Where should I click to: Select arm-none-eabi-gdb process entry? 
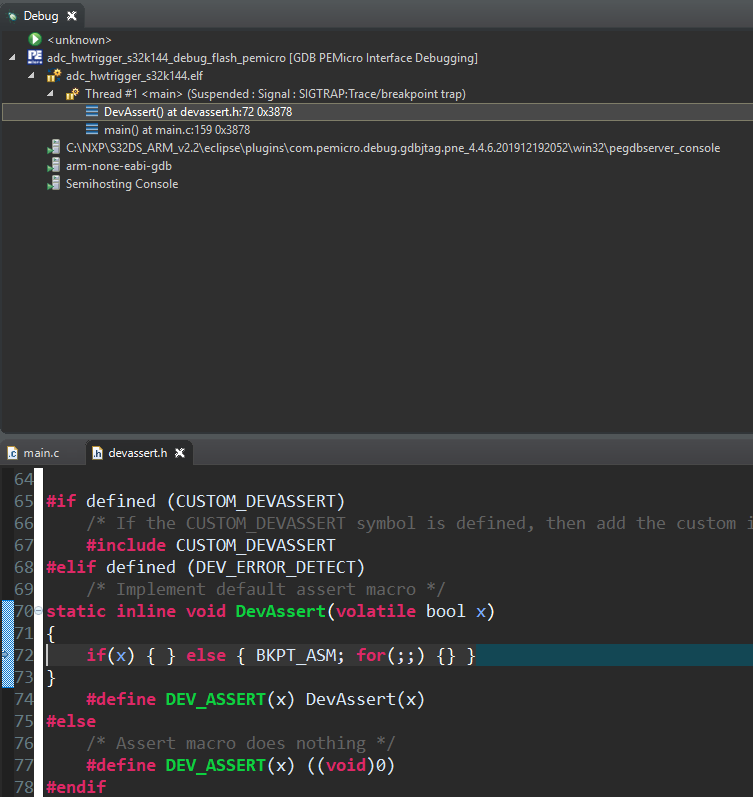118,166
